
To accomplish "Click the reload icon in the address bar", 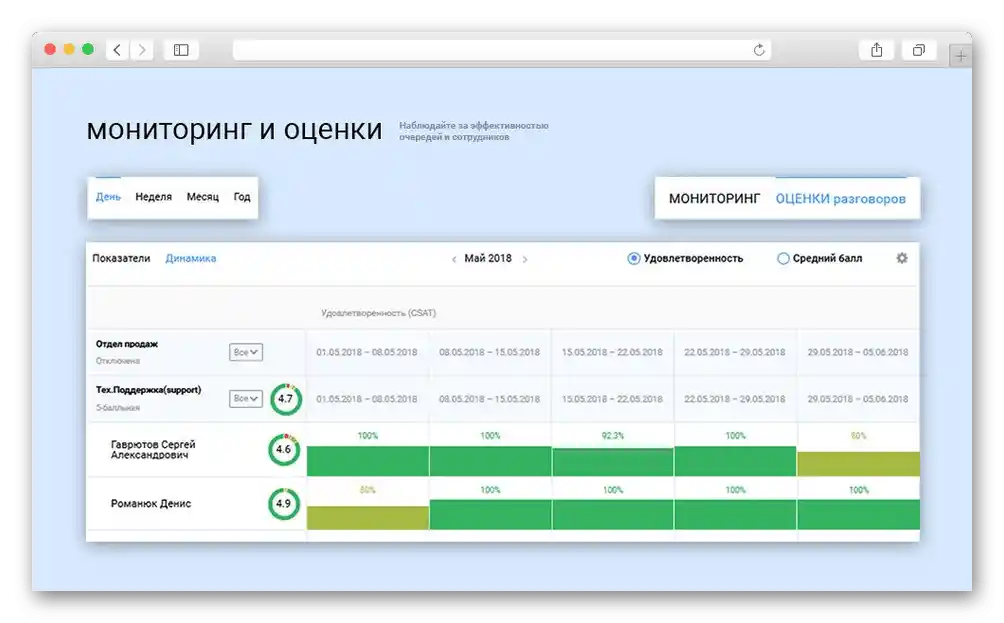I will point(760,48).
